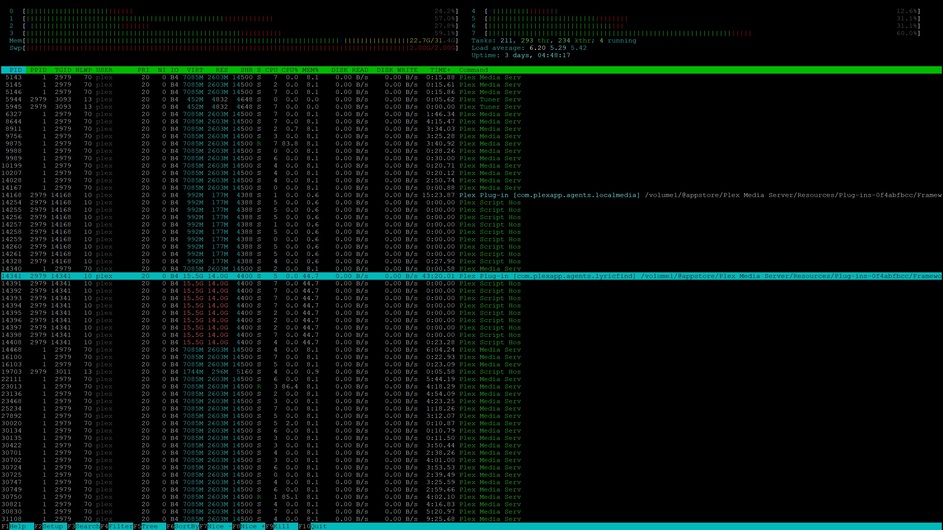Select Plex Tuner Serv row PID 5945

pyautogui.click(x=472, y=106)
